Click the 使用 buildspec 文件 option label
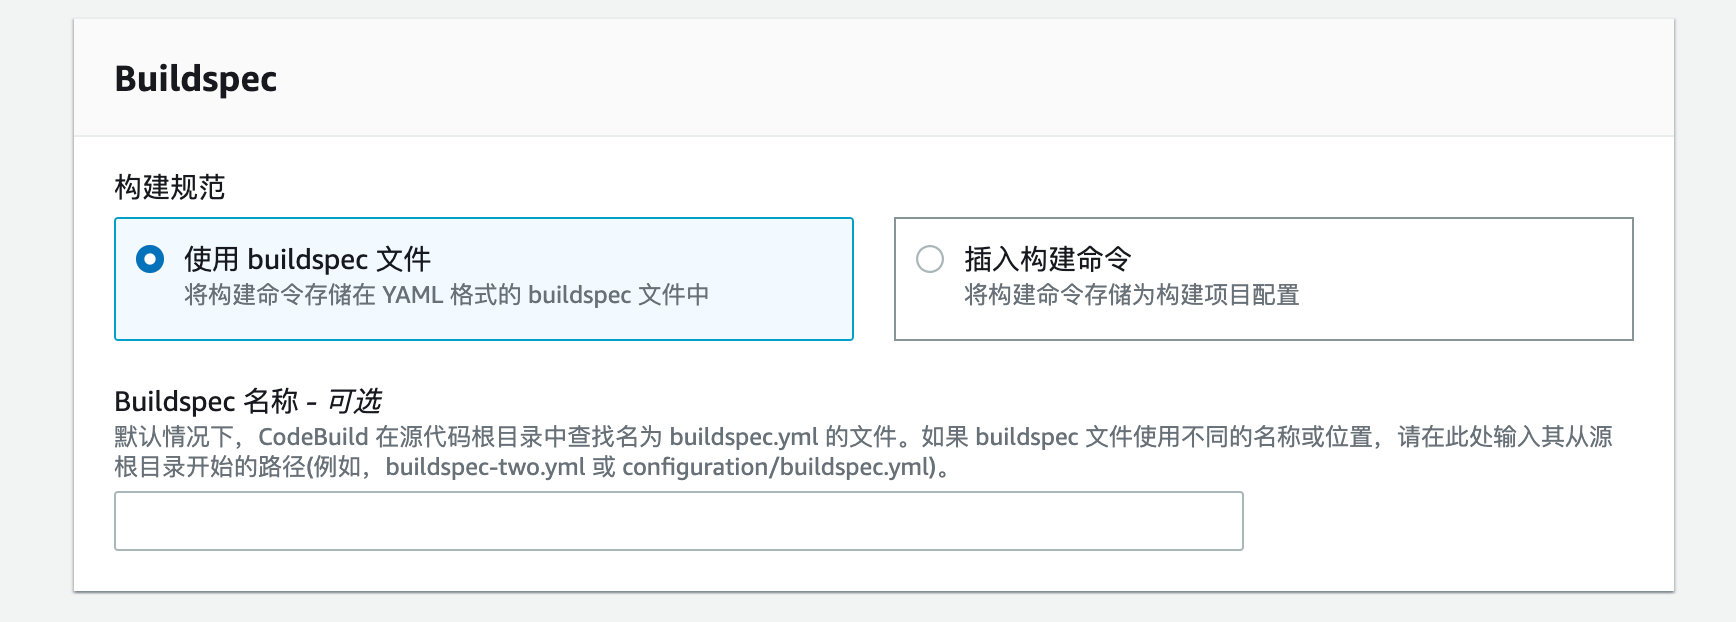The image size is (1736, 622). [307, 260]
